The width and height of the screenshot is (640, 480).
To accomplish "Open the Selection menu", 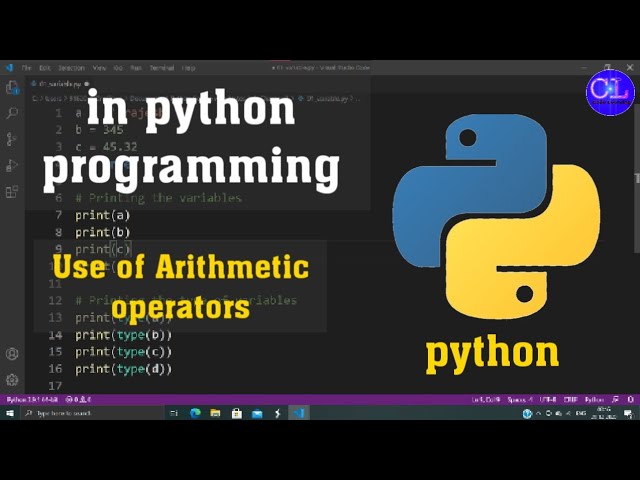I will [x=71, y=68].
